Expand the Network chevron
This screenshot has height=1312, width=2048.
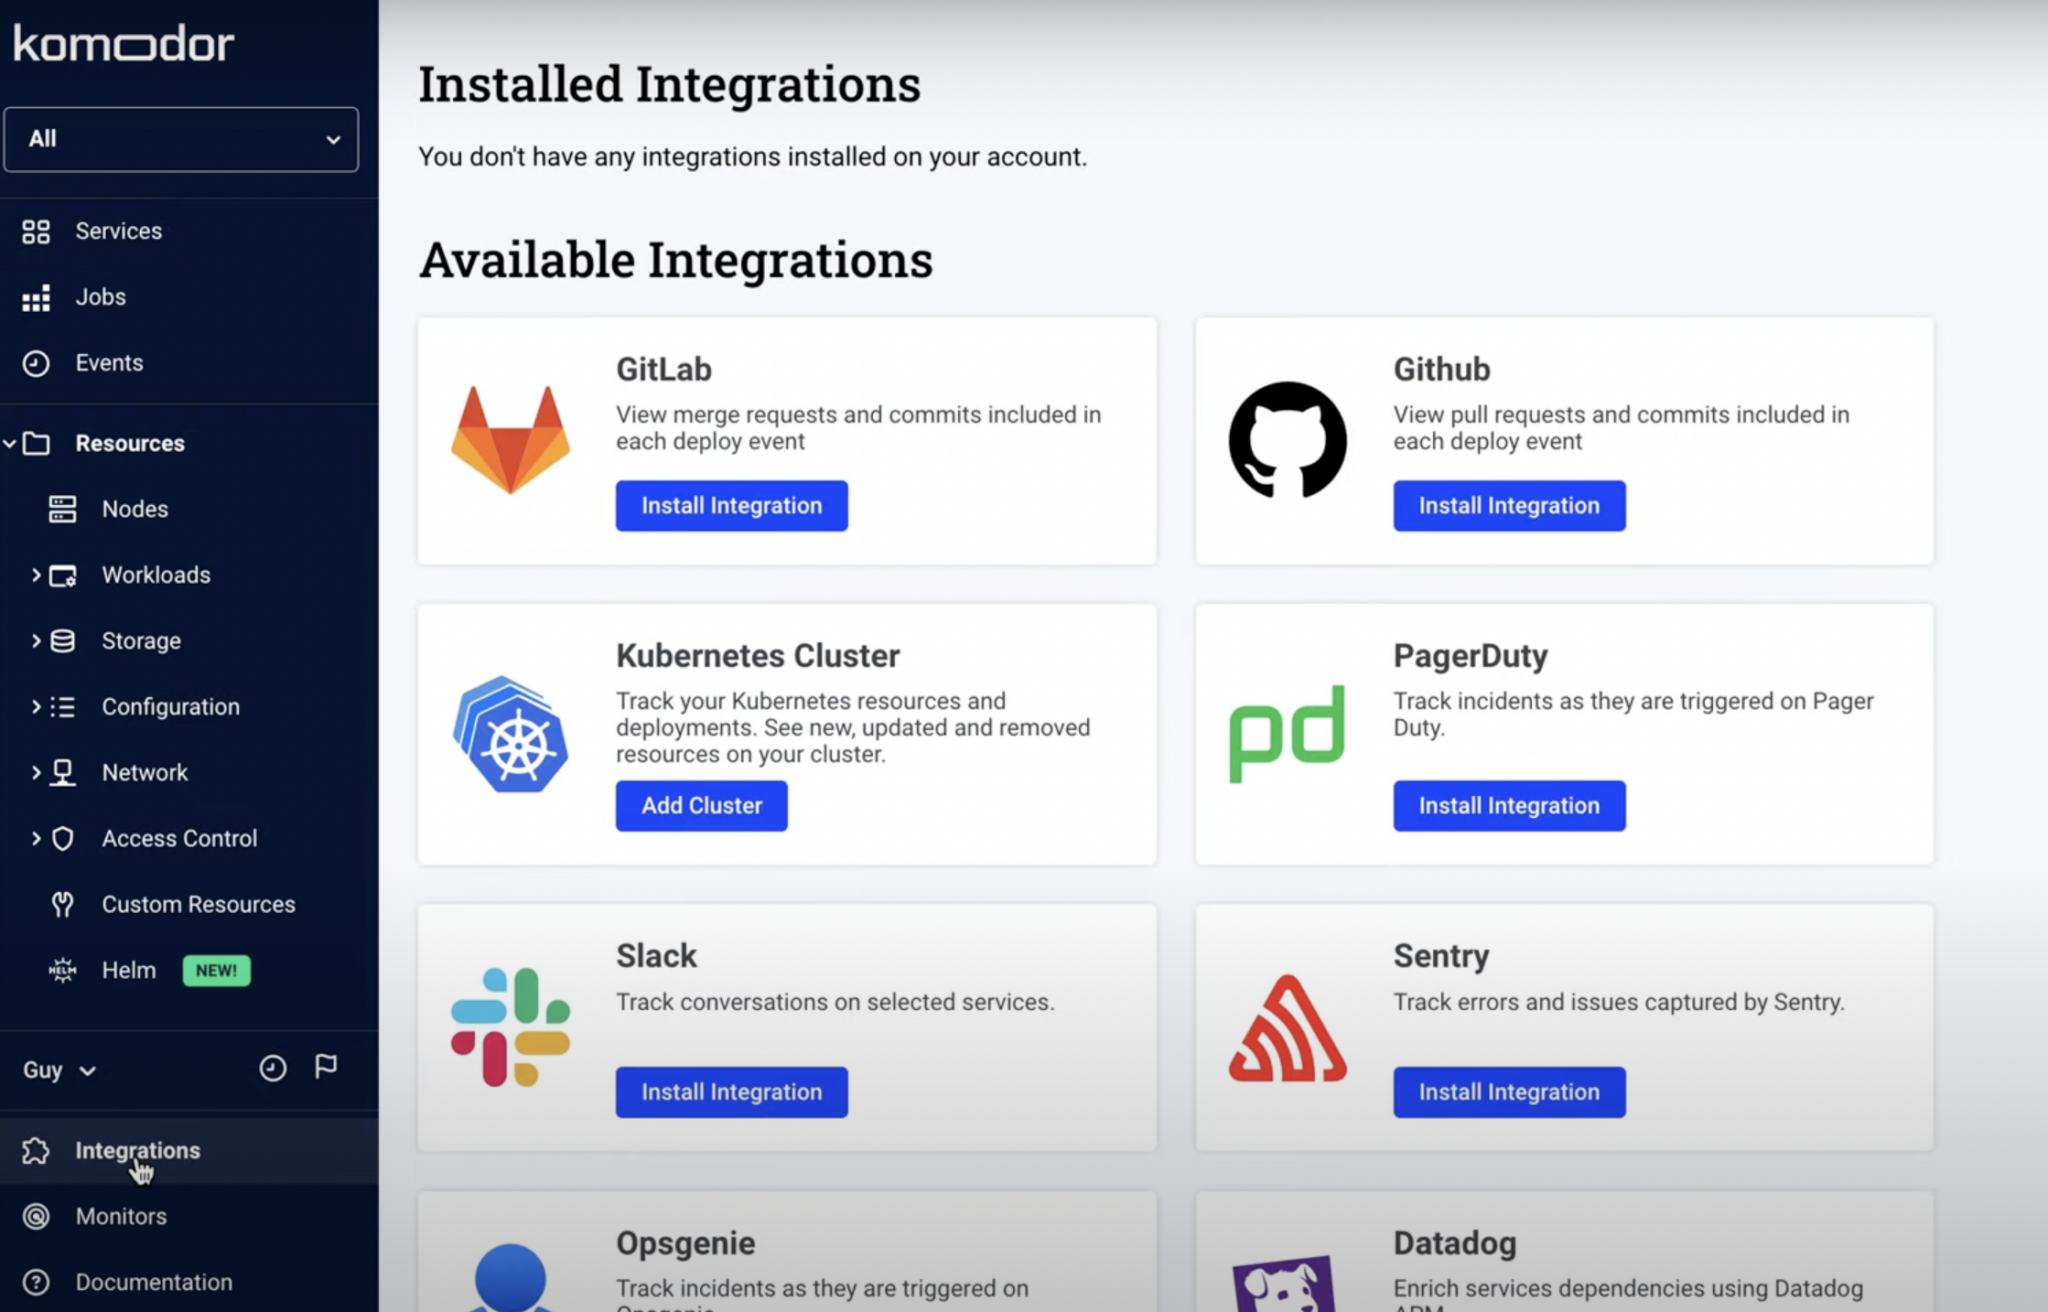click(x=36, y=773)
